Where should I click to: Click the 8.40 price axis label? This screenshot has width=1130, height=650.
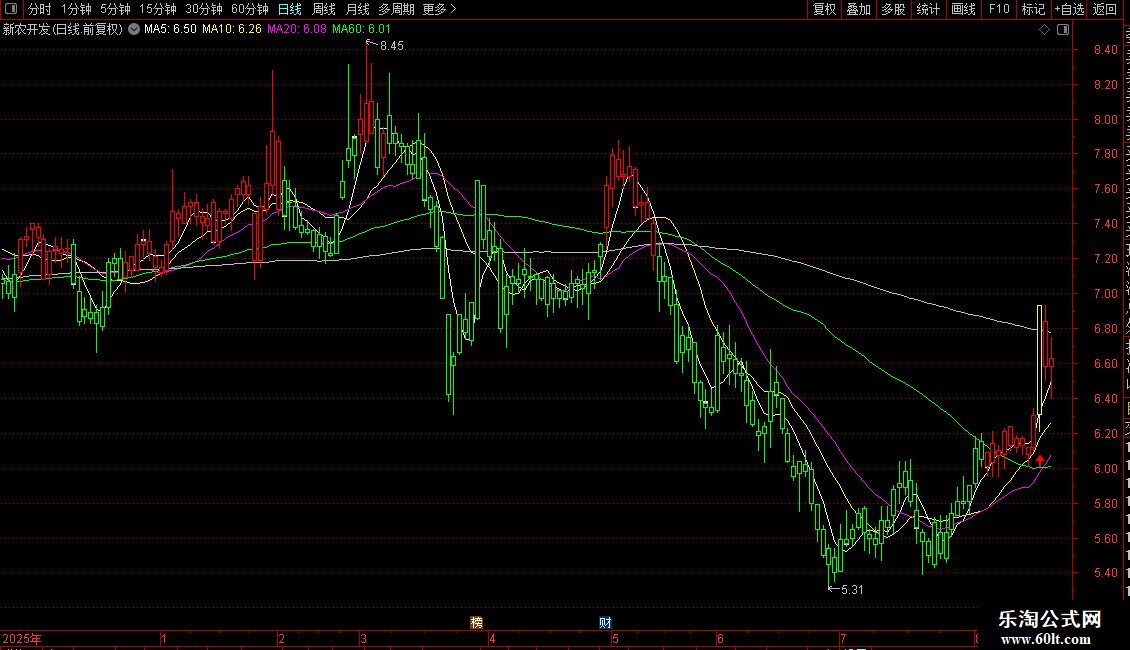1105,50
